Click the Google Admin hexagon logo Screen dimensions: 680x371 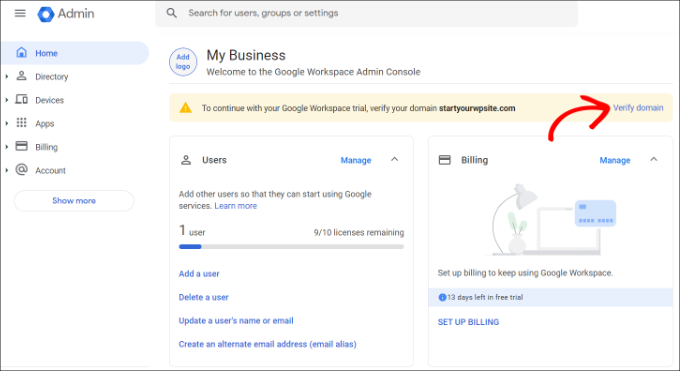(x=46, y=14)
